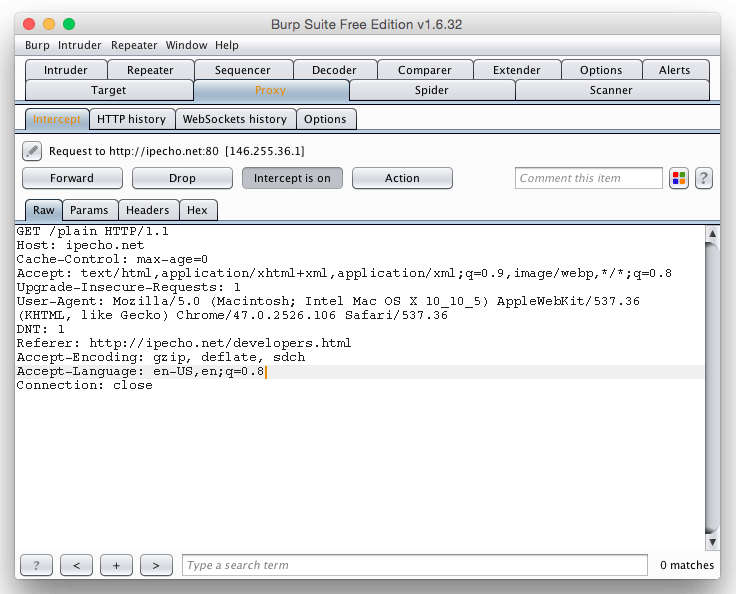This screenshot has height=594, width=736.
Task: Switch to the Scanner tab
Action: [x=611, y=90]
